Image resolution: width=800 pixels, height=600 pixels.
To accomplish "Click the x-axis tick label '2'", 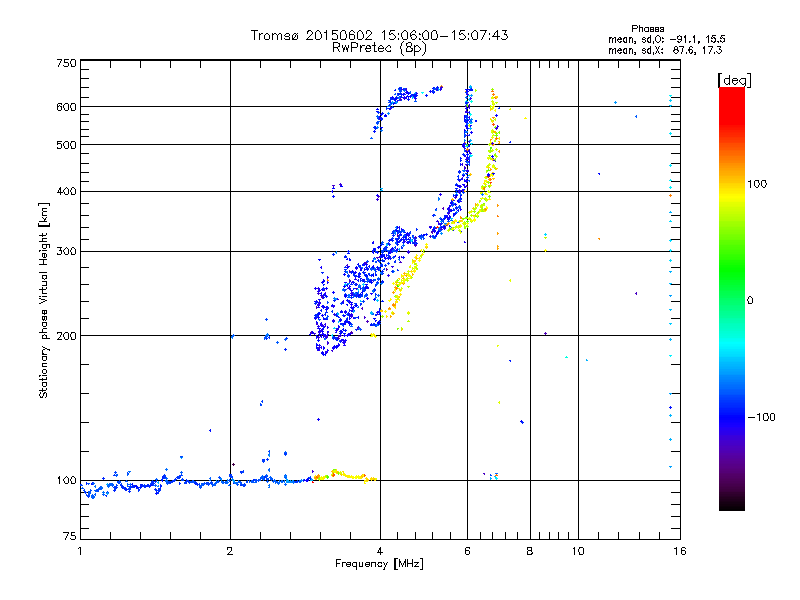I will [230, 551].
